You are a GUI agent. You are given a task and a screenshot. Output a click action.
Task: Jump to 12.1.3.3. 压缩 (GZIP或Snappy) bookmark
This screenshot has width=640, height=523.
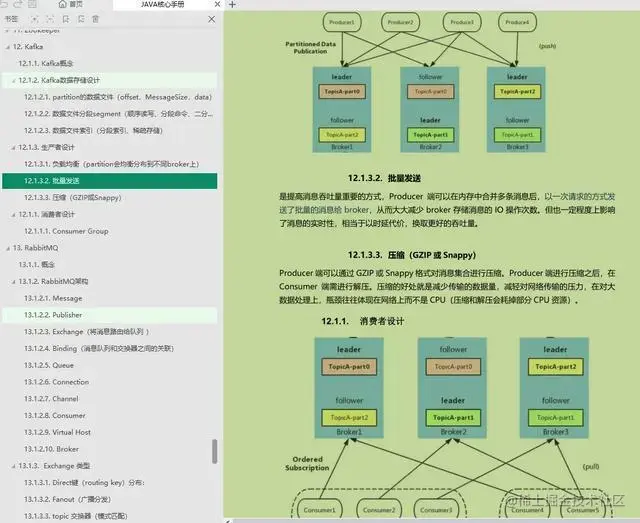73,197
